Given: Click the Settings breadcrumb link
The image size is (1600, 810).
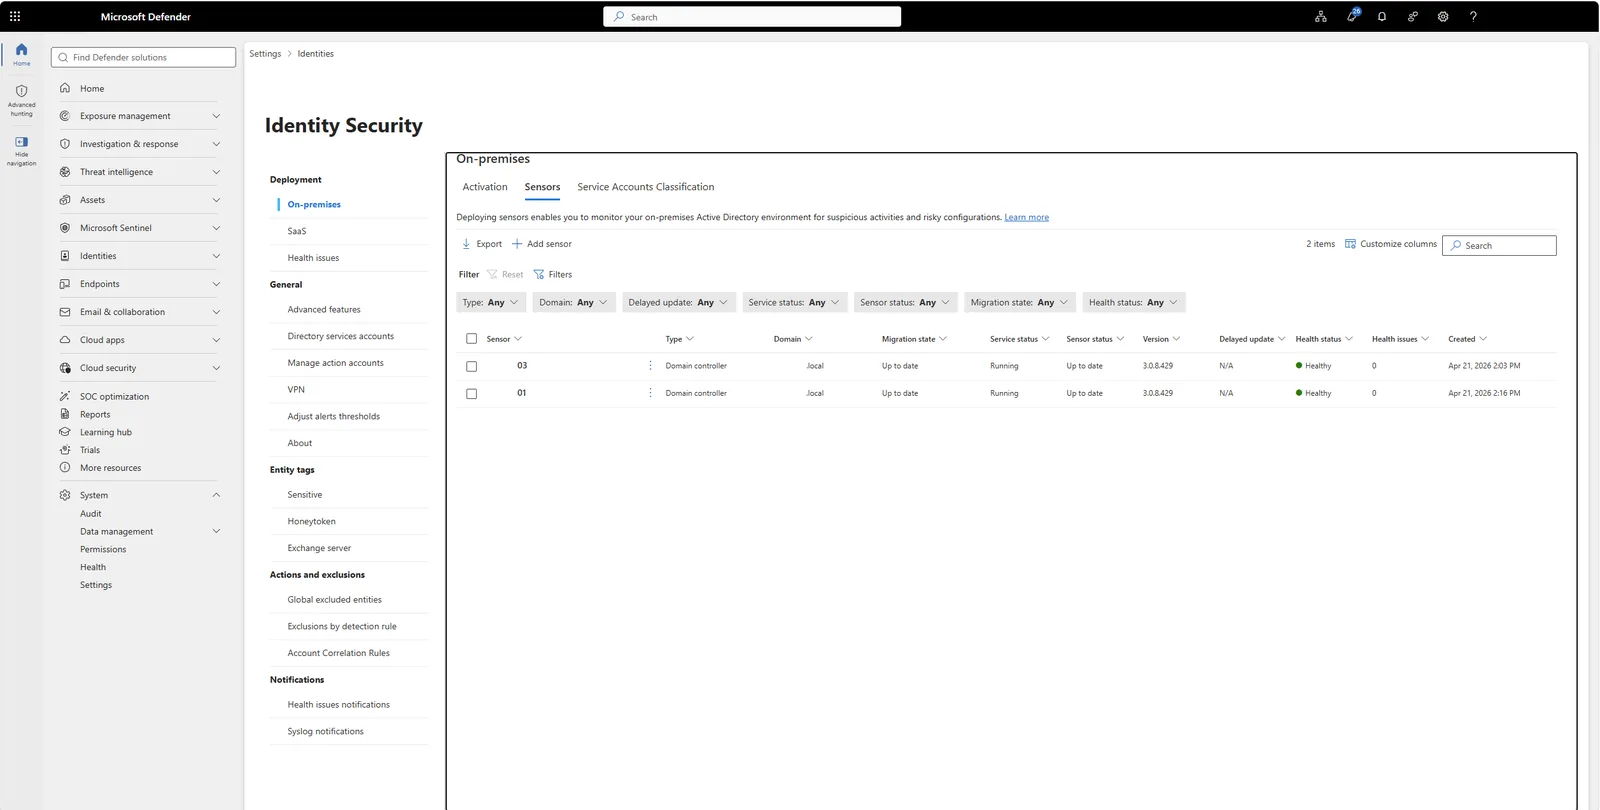Looking at the screenshot, I should click(265, 54).
